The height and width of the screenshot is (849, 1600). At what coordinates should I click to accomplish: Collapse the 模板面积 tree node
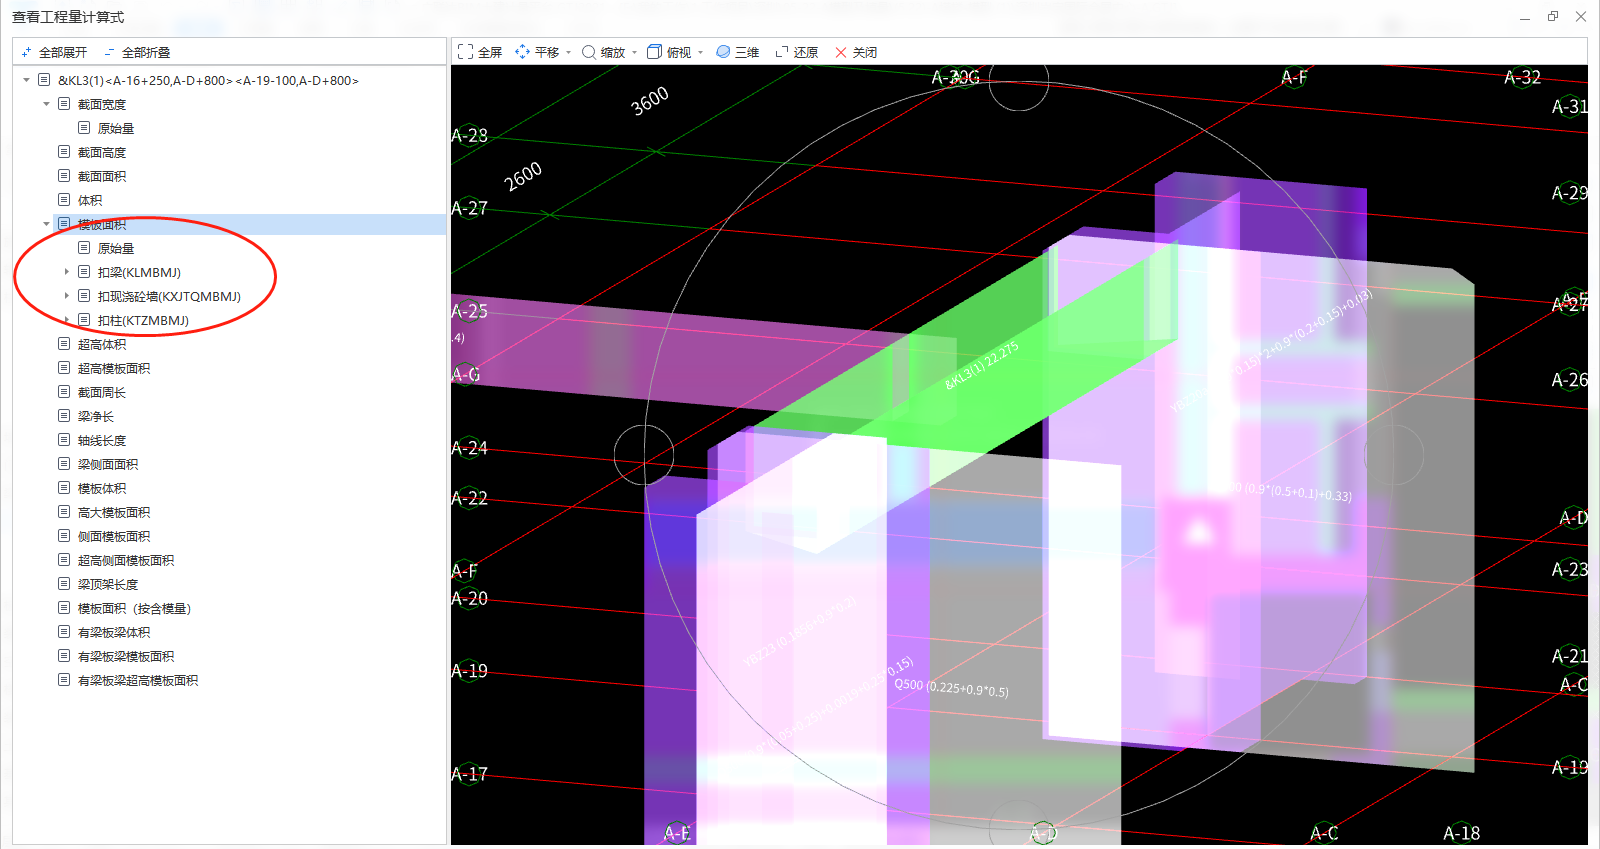(x=46, y=224)
